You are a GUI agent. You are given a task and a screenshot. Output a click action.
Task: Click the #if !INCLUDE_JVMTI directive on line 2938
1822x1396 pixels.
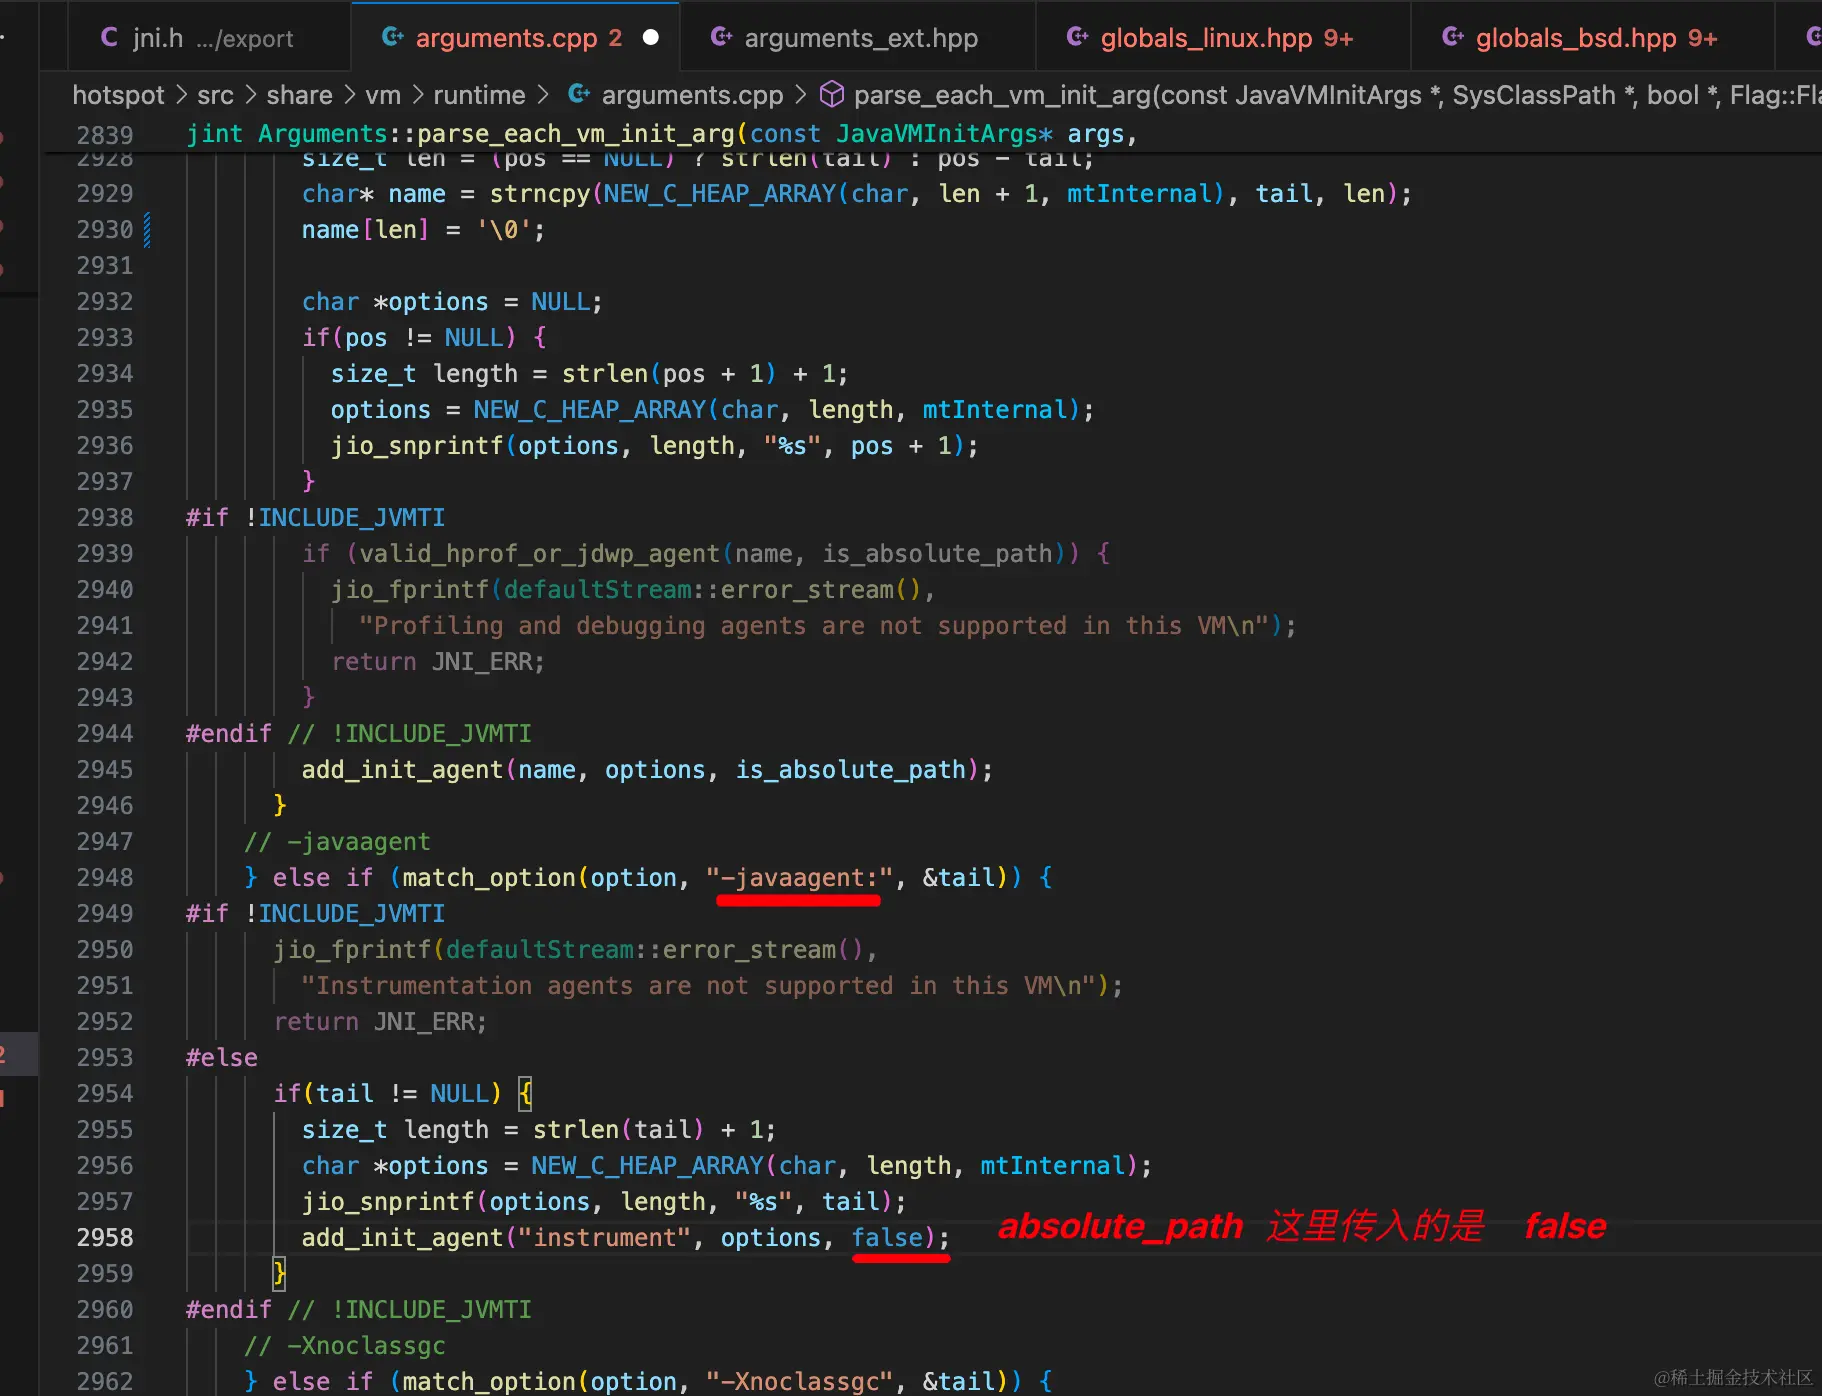click(315, 518)
